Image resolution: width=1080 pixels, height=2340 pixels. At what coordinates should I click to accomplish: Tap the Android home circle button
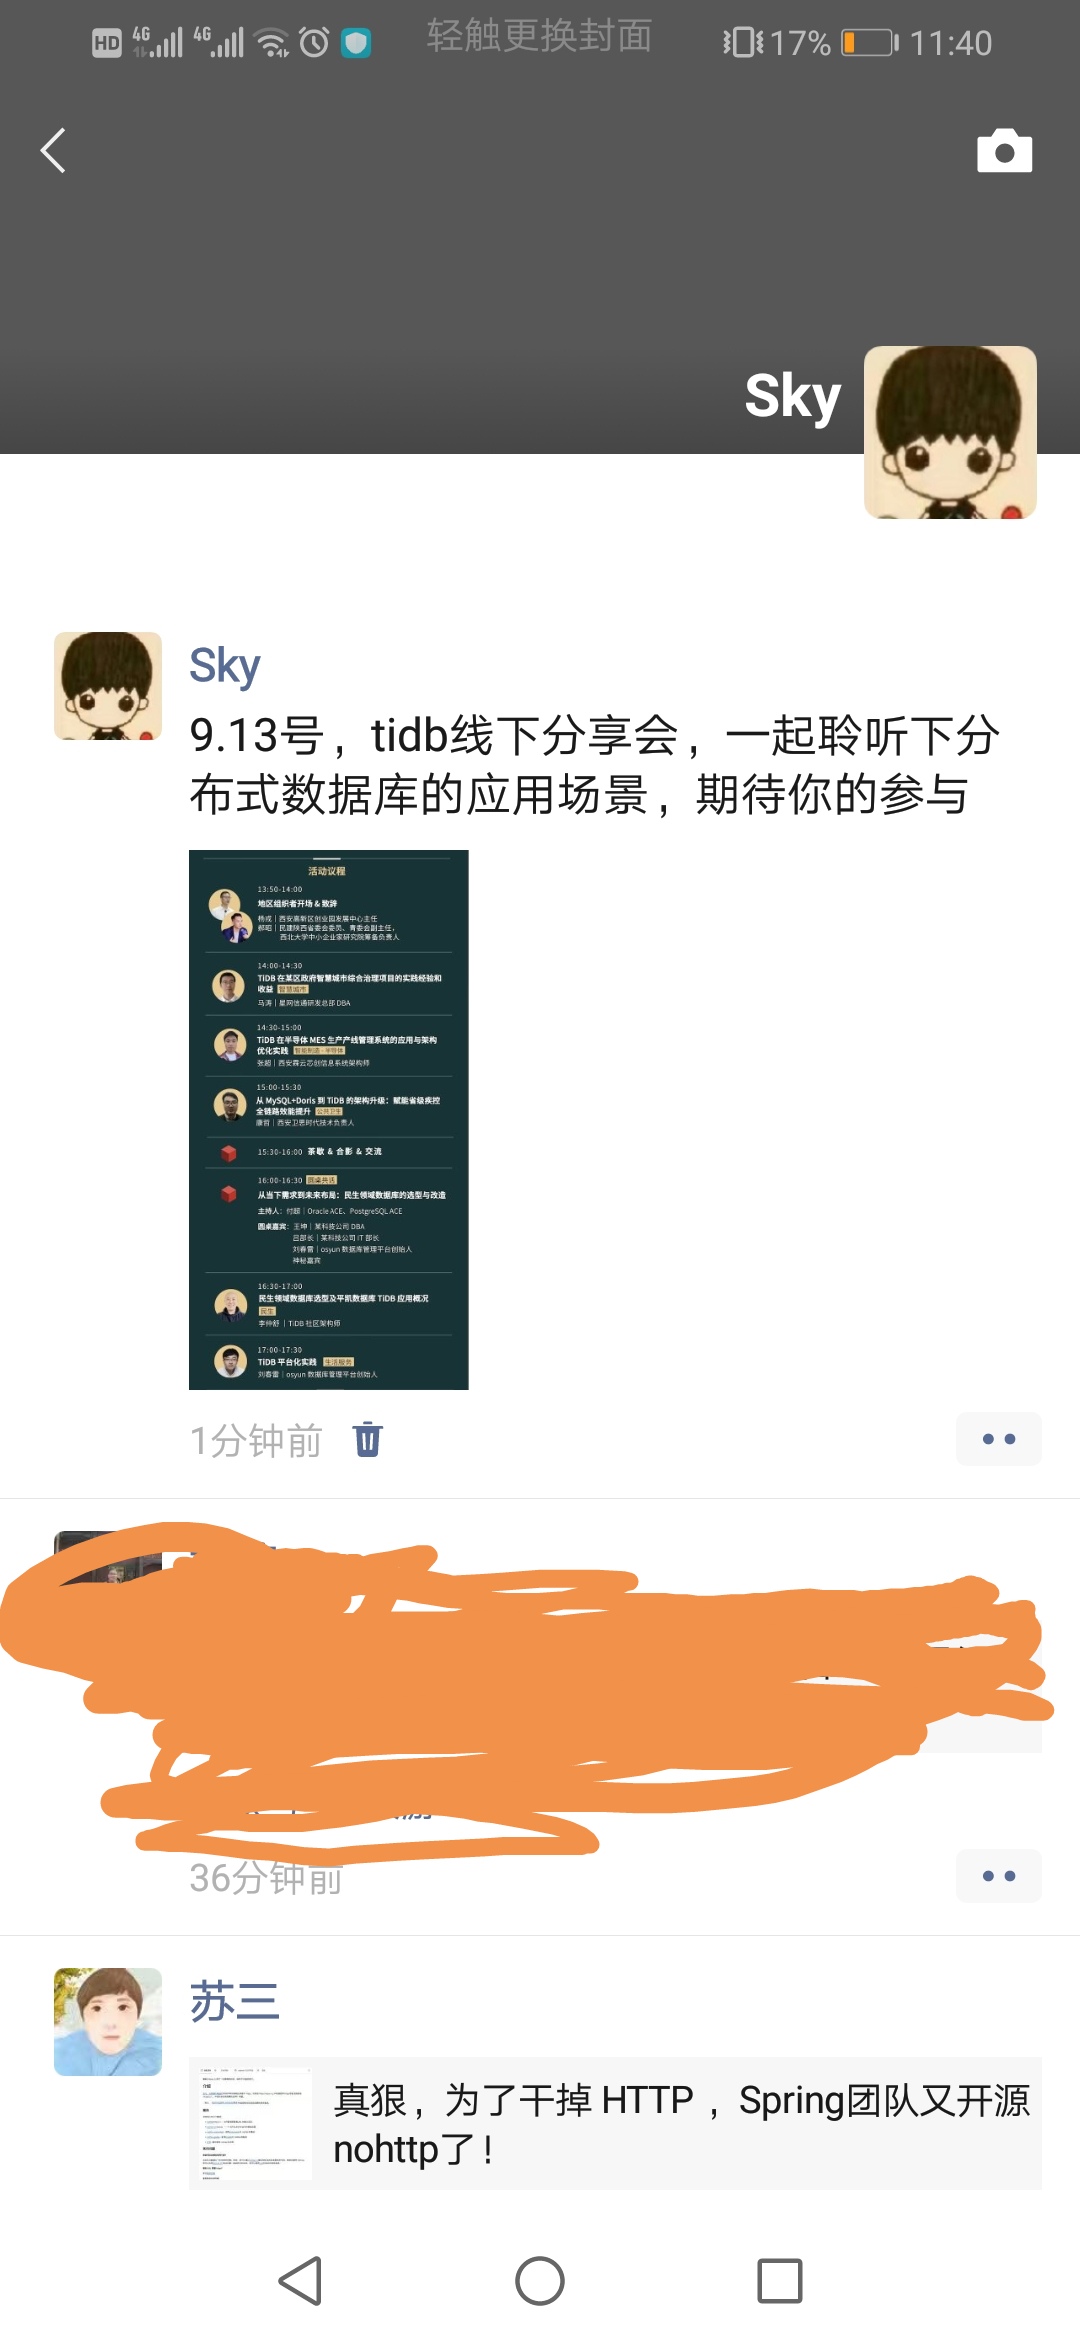point(540,2281)
